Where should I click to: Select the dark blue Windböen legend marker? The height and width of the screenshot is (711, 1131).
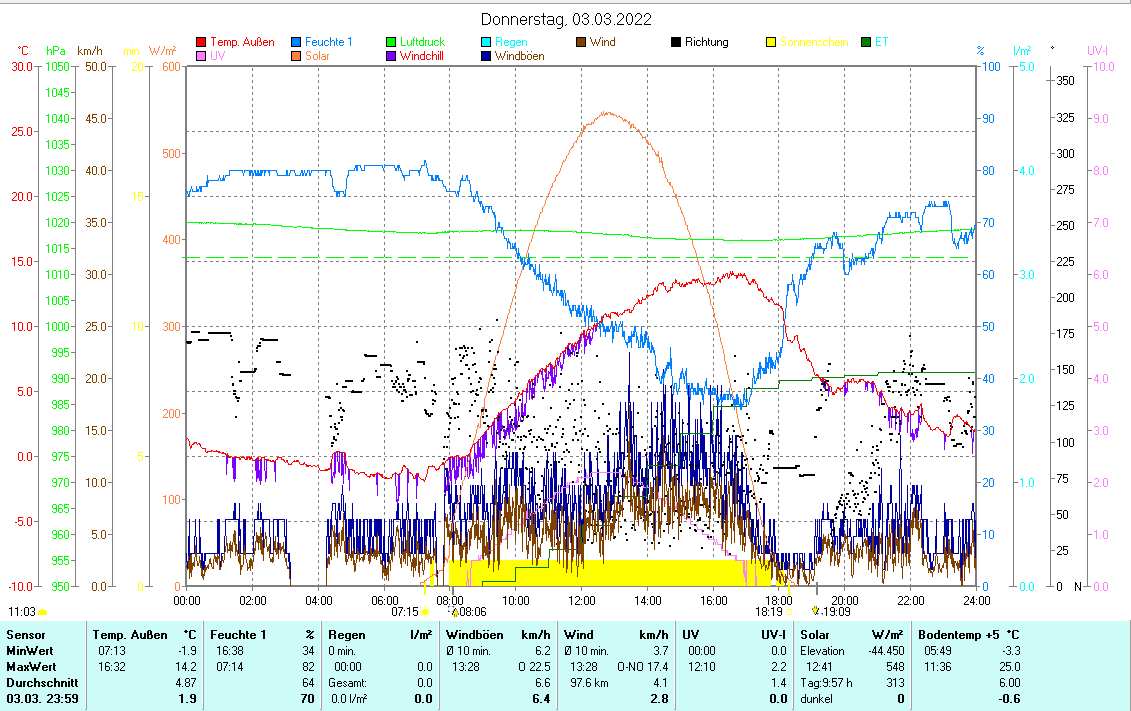[x=486, y=56]
